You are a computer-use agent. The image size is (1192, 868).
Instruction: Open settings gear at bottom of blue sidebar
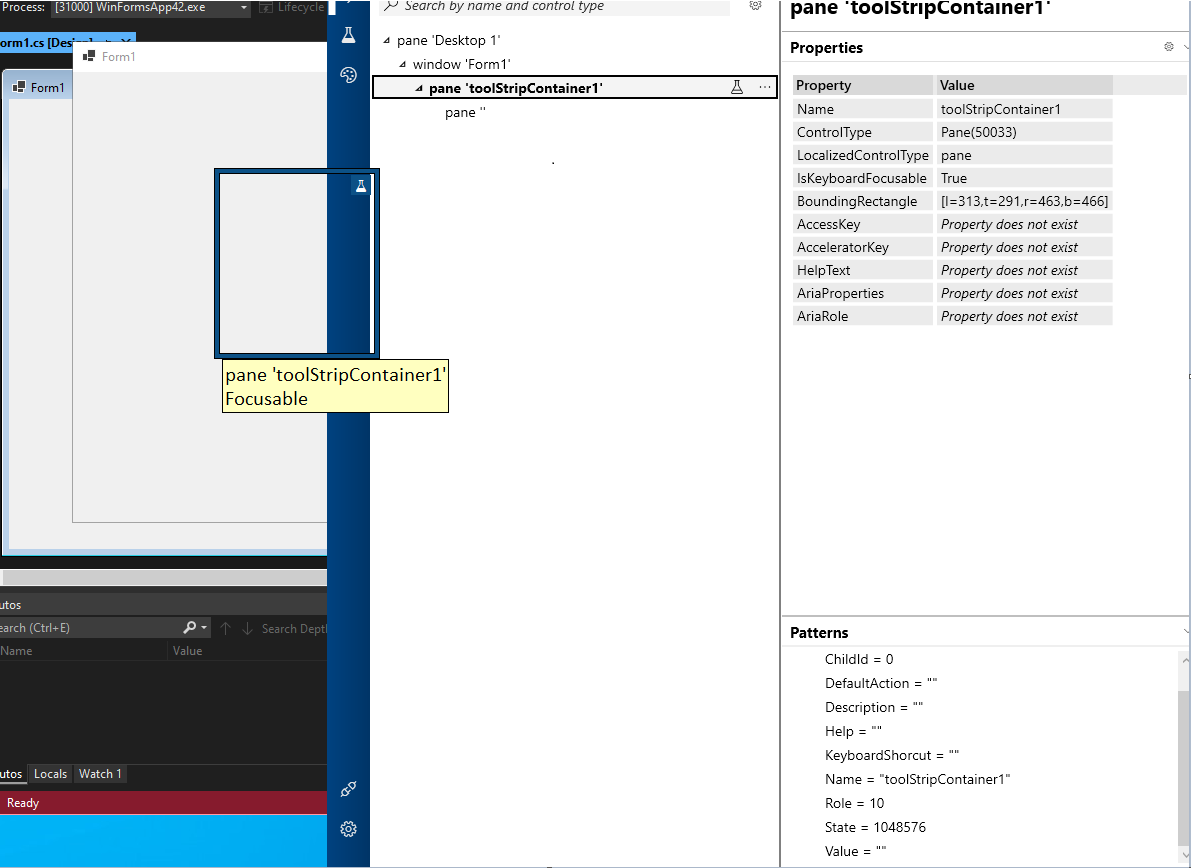(348, 828)
